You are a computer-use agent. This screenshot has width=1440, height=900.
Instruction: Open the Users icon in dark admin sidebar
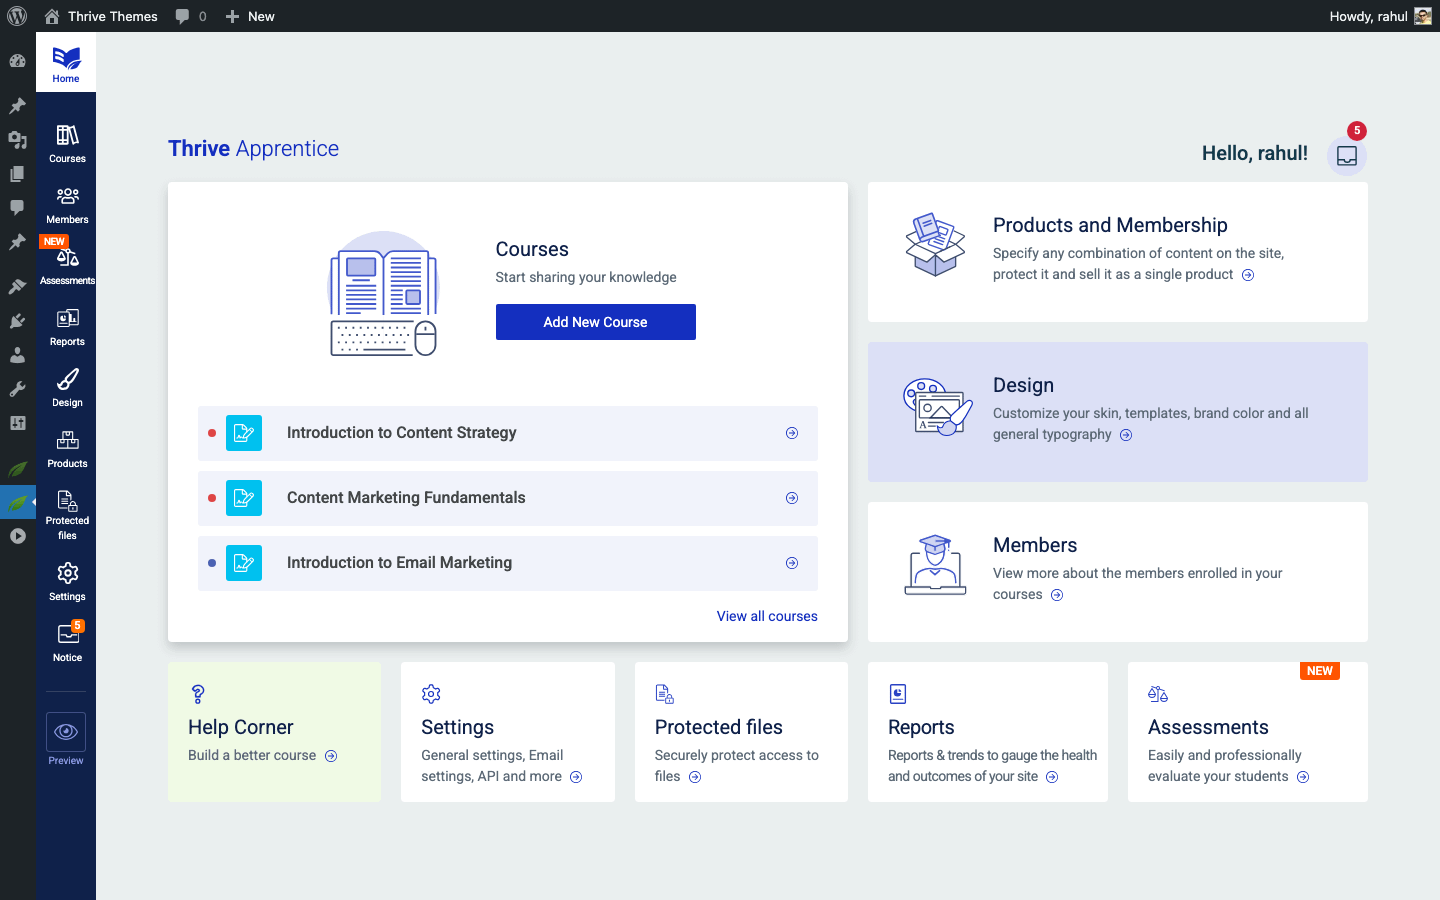(17, 355)
